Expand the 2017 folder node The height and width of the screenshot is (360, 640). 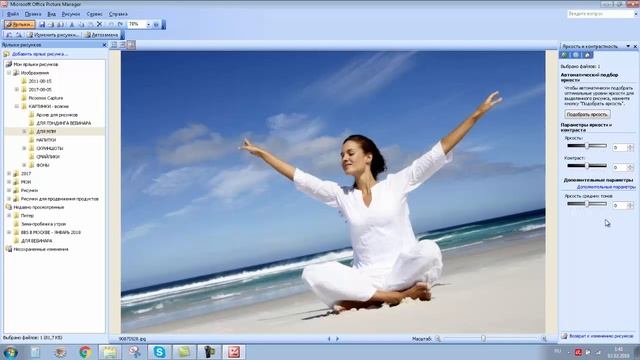point(9,173)
